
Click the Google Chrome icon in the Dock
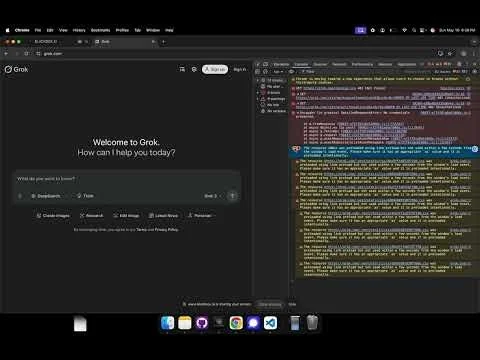pos(236,323)
